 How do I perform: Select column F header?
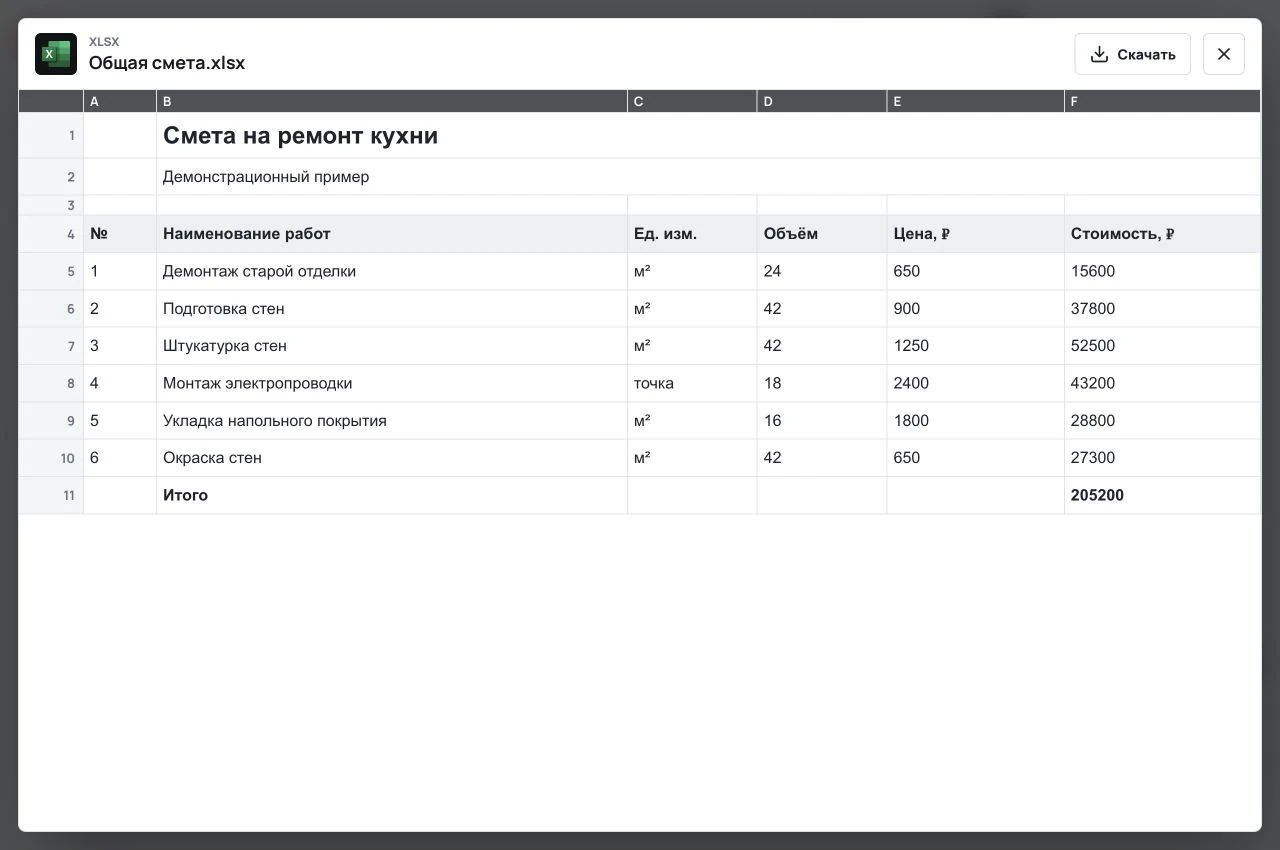tap(1163, 101)
